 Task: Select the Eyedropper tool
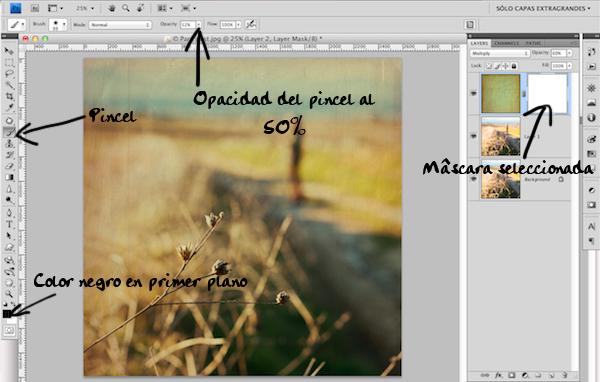click(9, 108)
